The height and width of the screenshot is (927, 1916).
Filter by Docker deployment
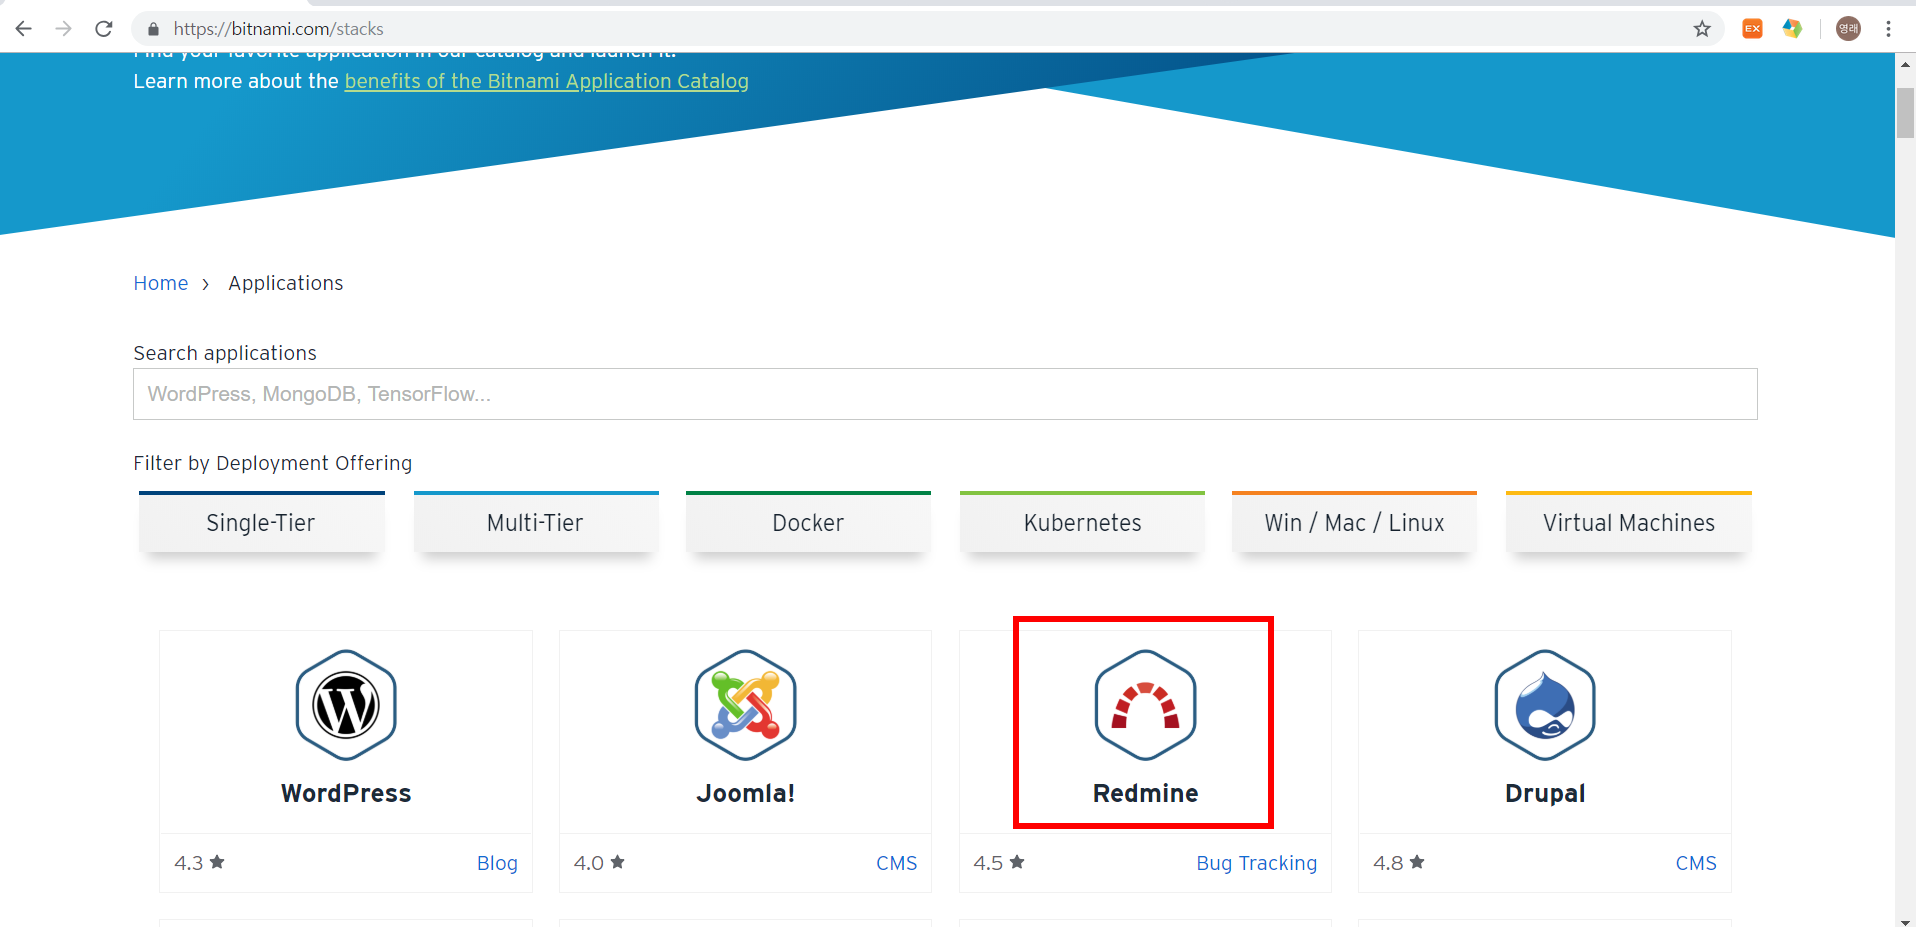click(808, 522)
